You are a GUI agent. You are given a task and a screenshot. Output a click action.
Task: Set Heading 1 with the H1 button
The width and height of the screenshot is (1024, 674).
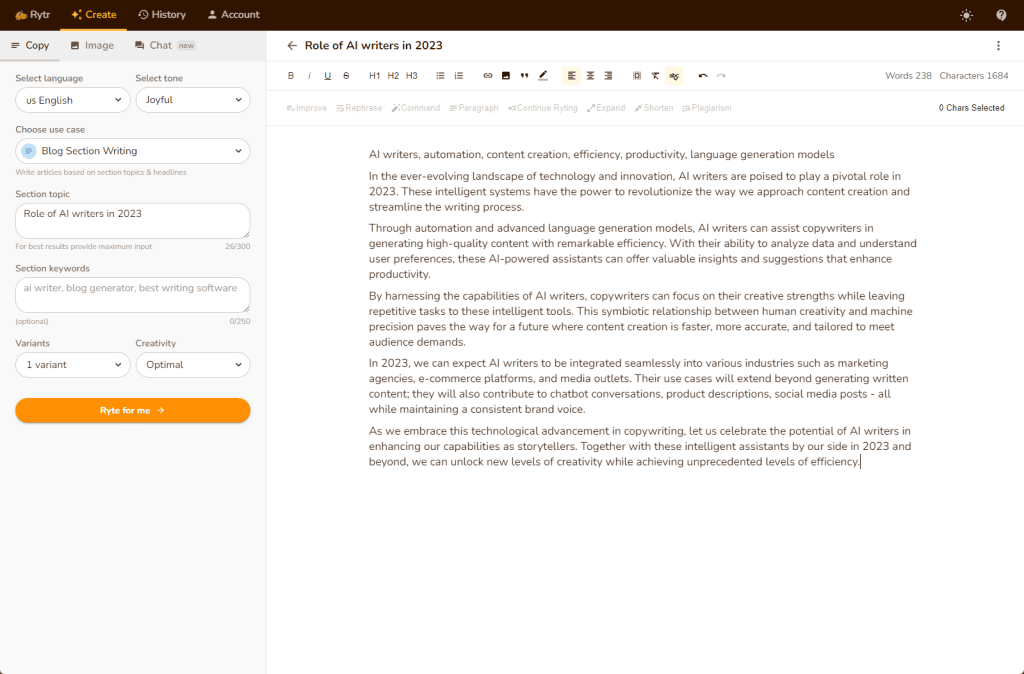(x=374, y=76)
